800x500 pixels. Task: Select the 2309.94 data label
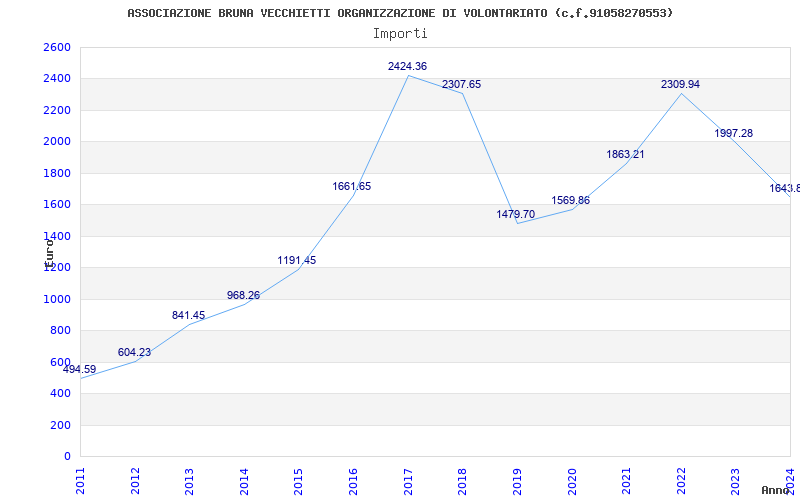pyautogui.click(x=680, y=84)
